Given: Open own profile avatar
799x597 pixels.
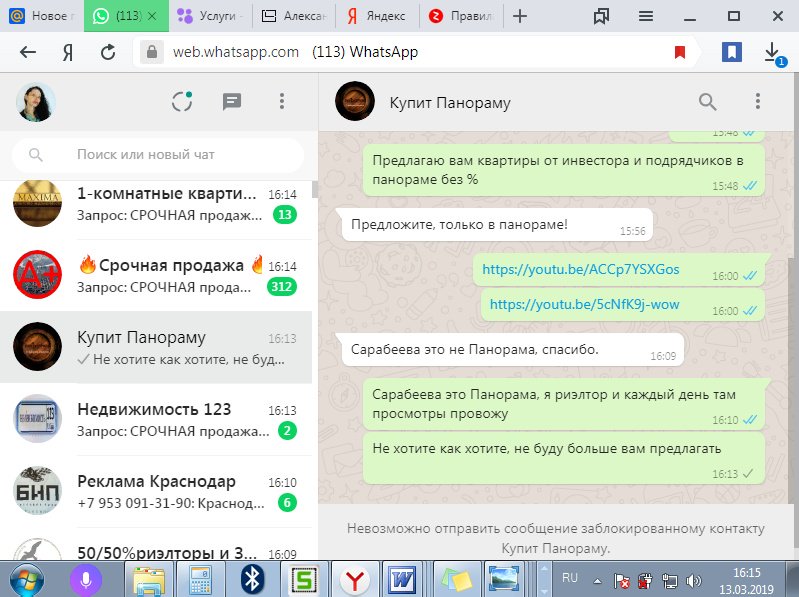Looking at the screenshot, I should (36, 102).
